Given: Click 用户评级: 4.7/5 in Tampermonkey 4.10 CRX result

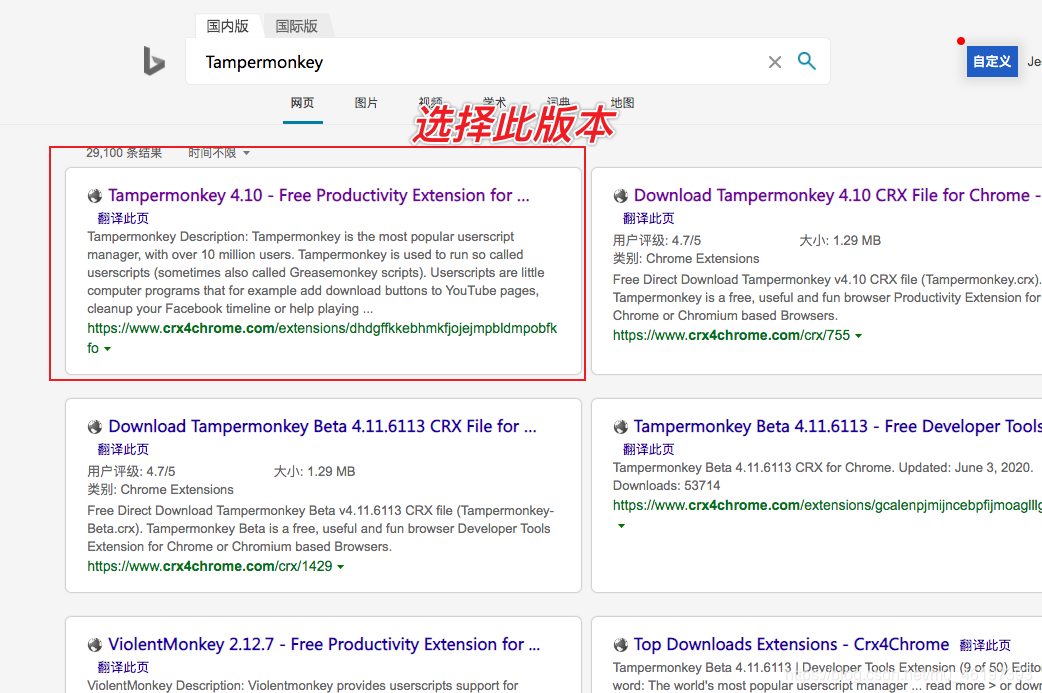Looking at the screenshot, I should pyautogui.click(x=657, y=241).
